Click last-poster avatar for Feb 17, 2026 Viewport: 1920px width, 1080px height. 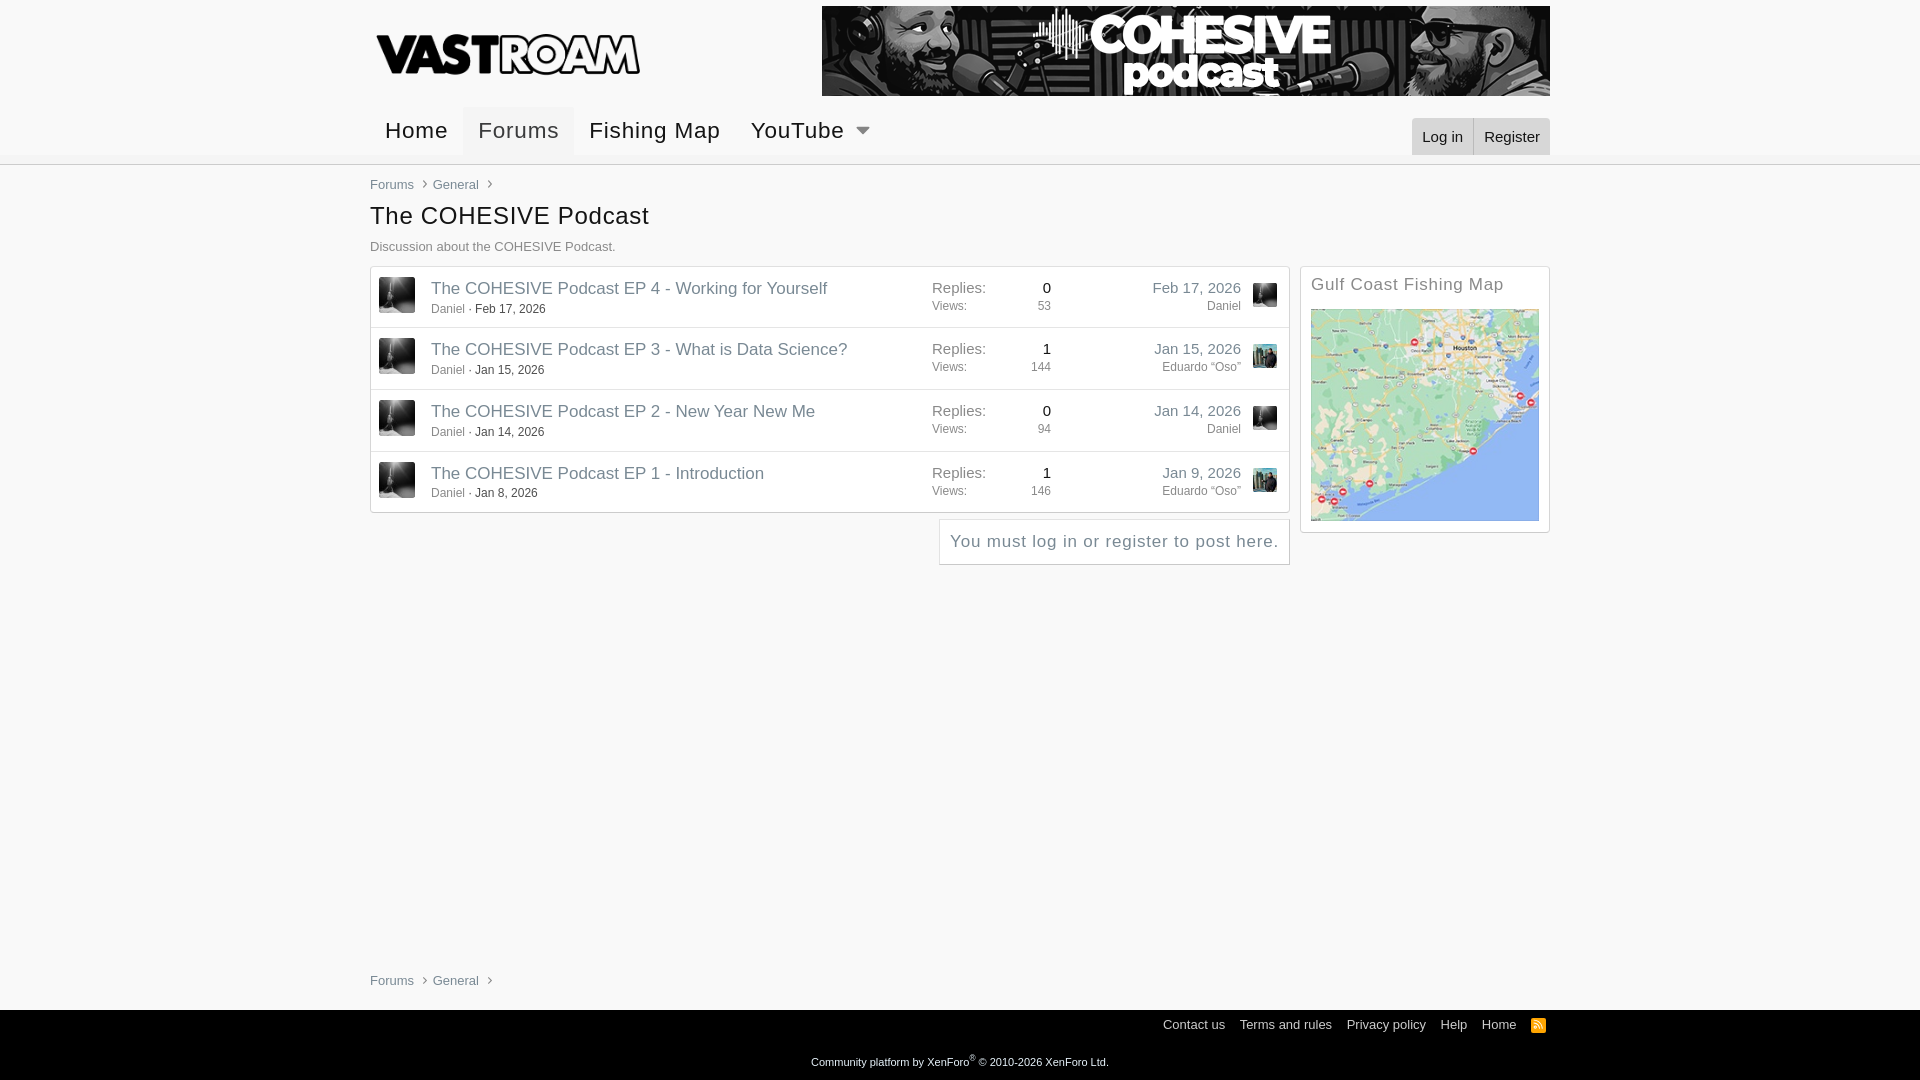click(x=1265, y=295)
